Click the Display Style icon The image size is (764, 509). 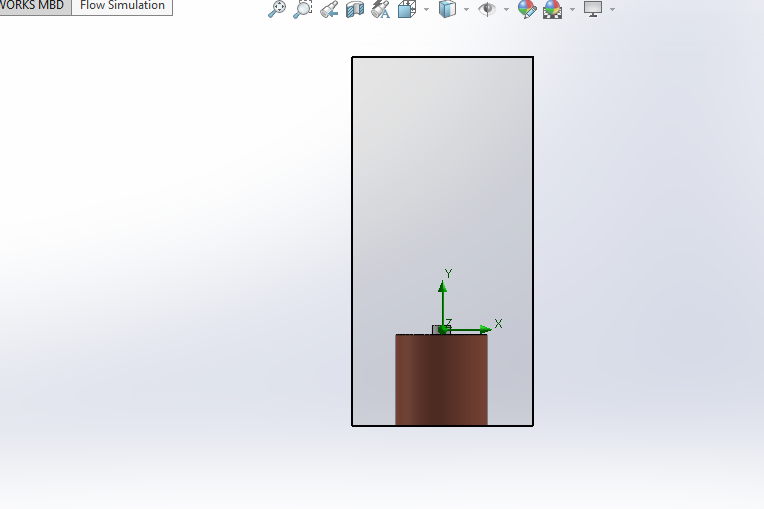447,9
